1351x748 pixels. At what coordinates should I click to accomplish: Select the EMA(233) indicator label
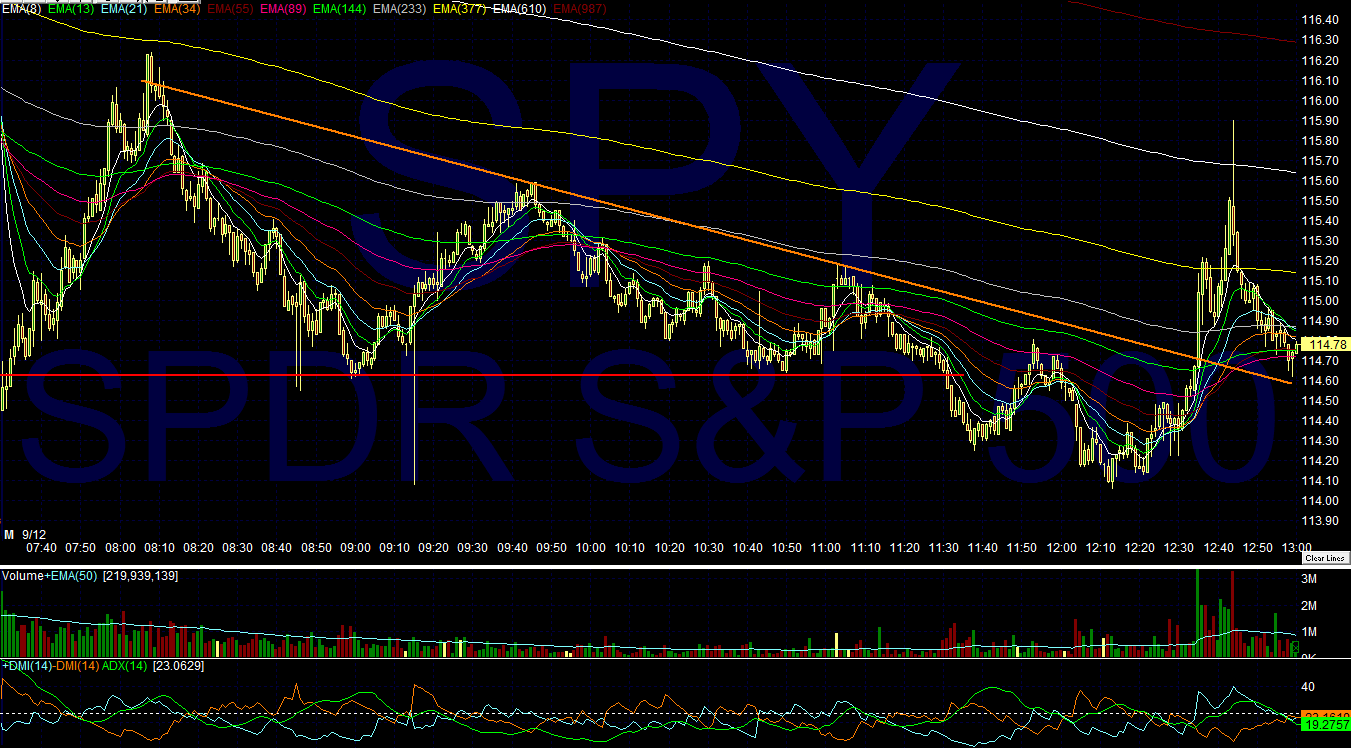(401, 8)
